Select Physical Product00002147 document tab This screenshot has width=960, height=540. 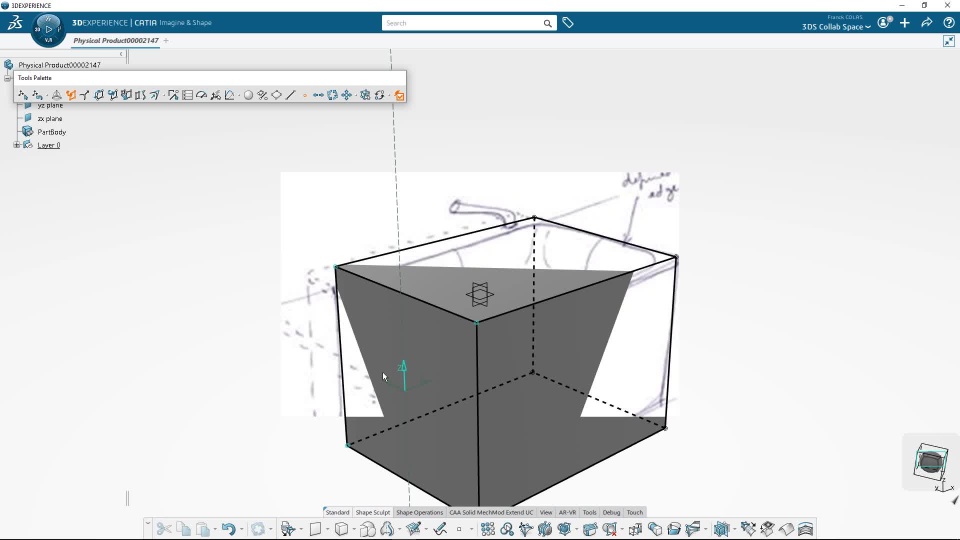pyautogui.click(x=116, y=40)
